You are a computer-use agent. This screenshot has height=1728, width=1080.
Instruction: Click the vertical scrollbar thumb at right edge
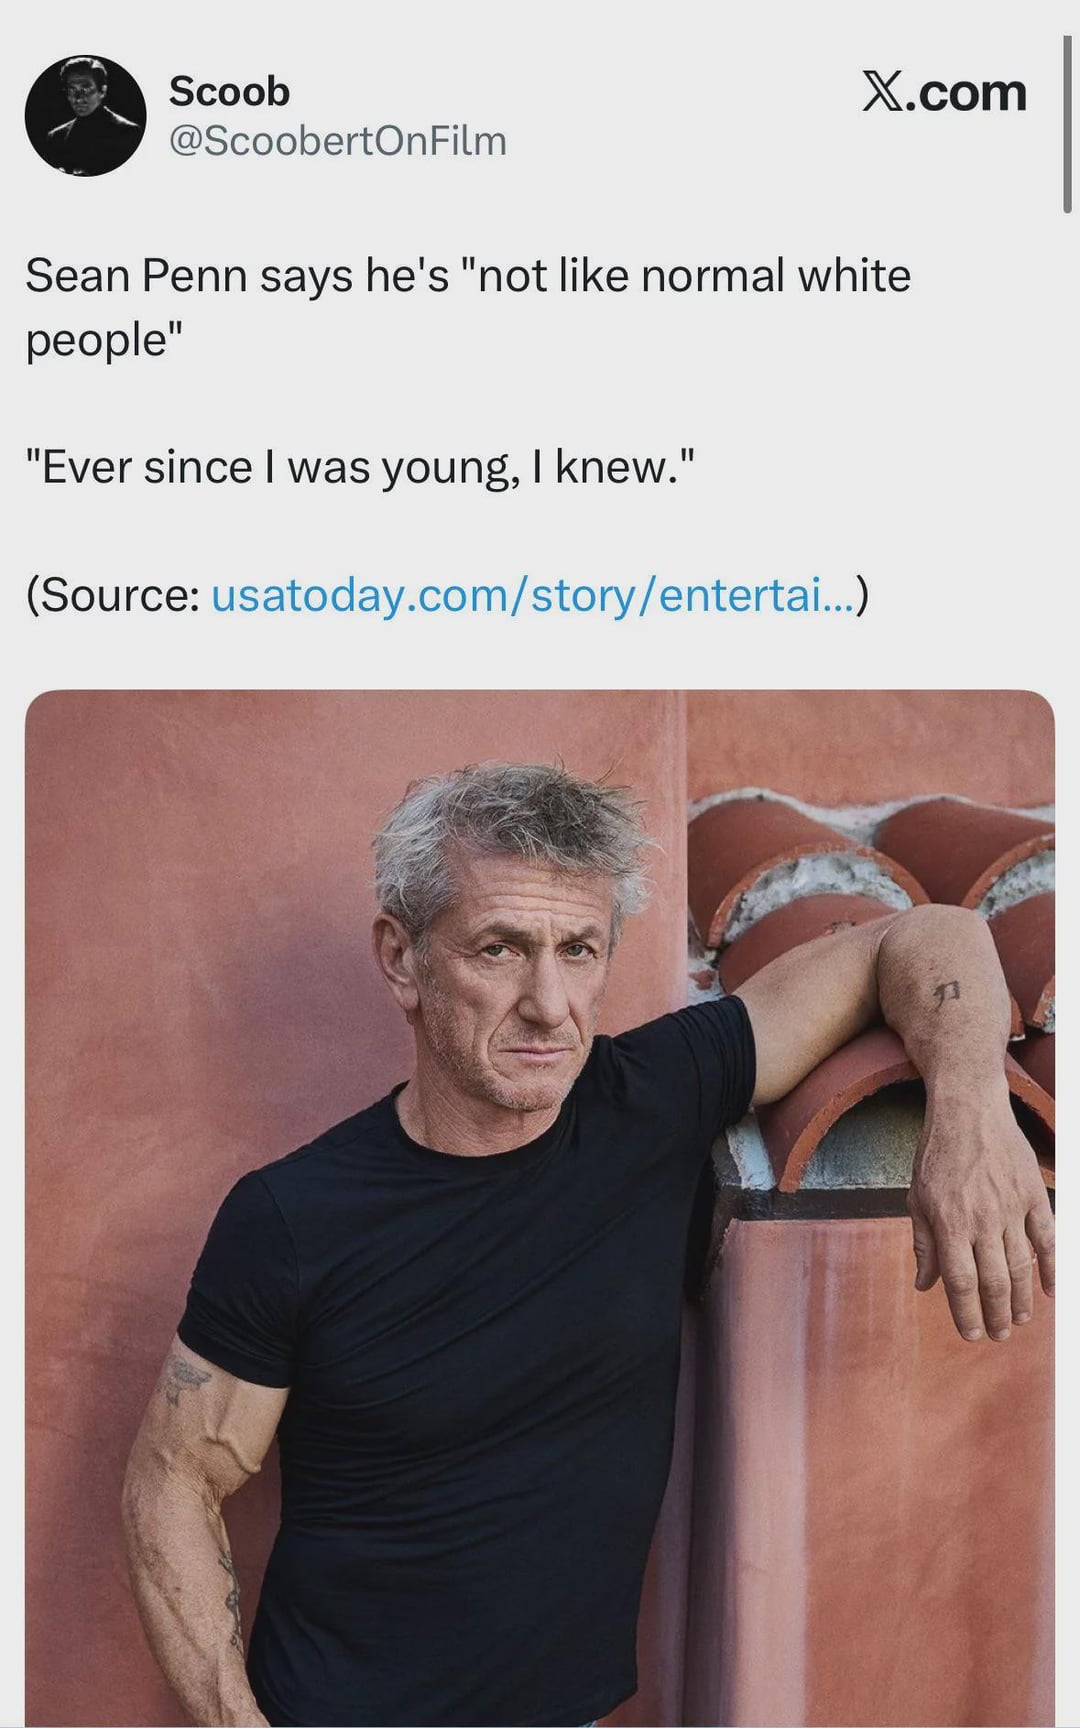(x=1067, y=122)
